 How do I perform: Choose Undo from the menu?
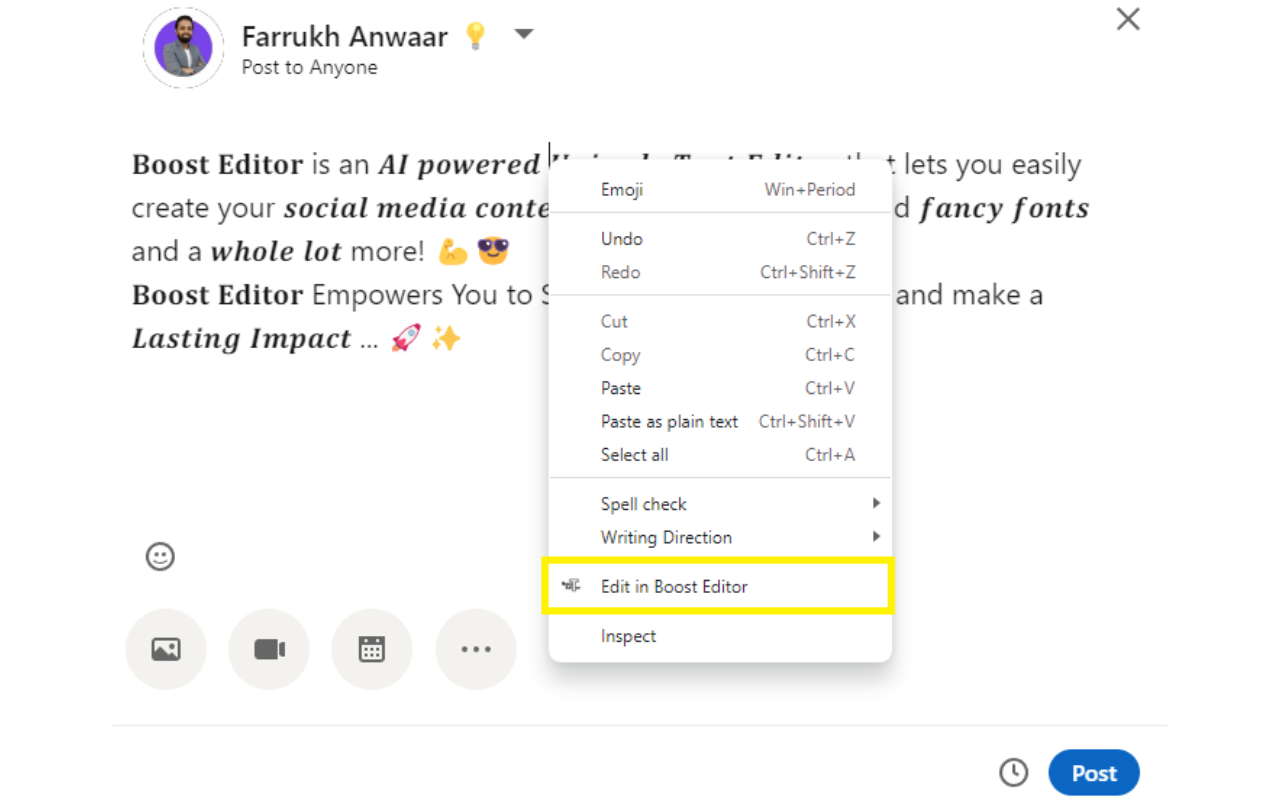coord(621,239)
